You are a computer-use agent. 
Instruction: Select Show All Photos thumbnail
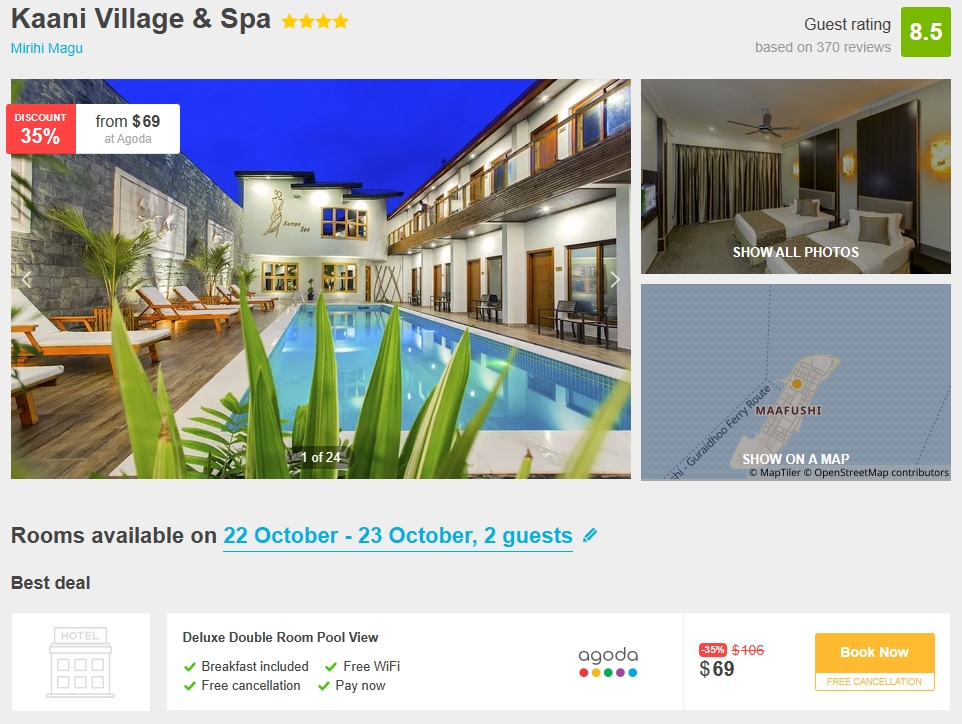[x=796, y=177]
